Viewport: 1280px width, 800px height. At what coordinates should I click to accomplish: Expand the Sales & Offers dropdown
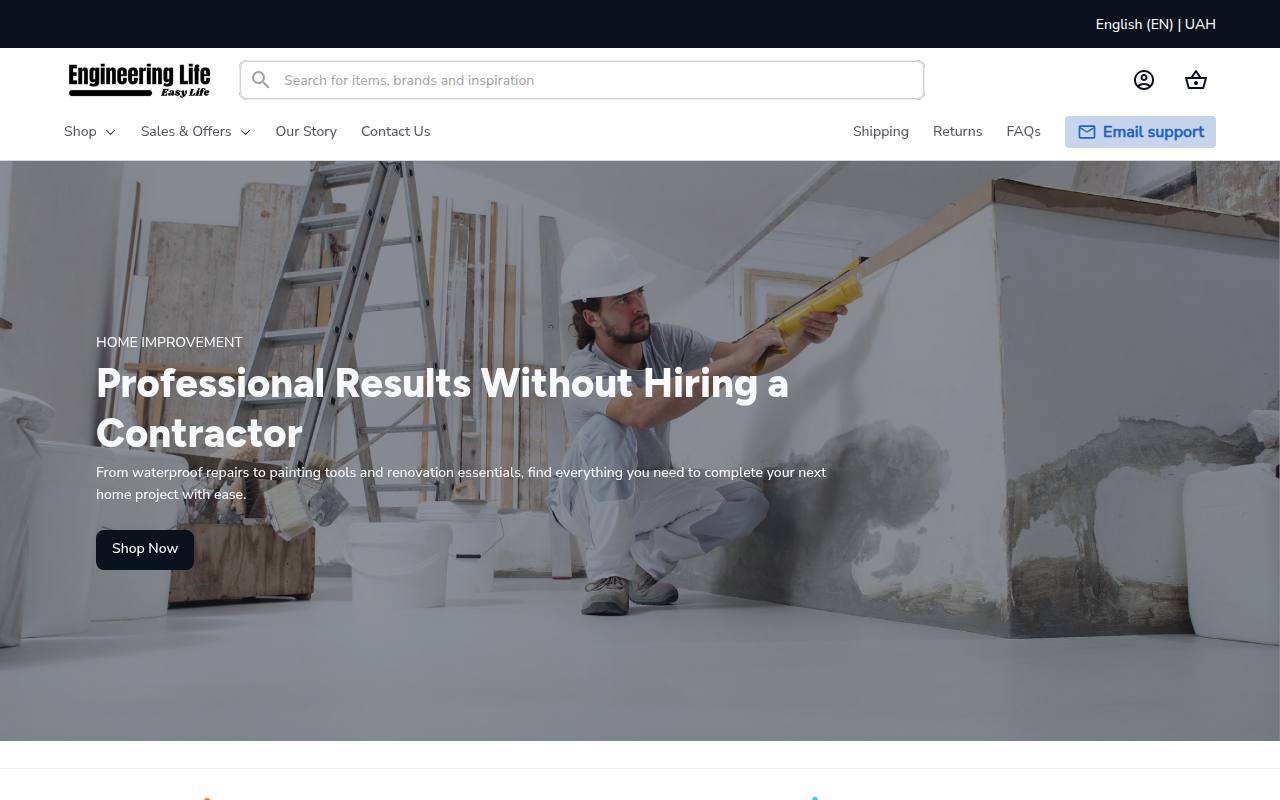pos(196,131)
